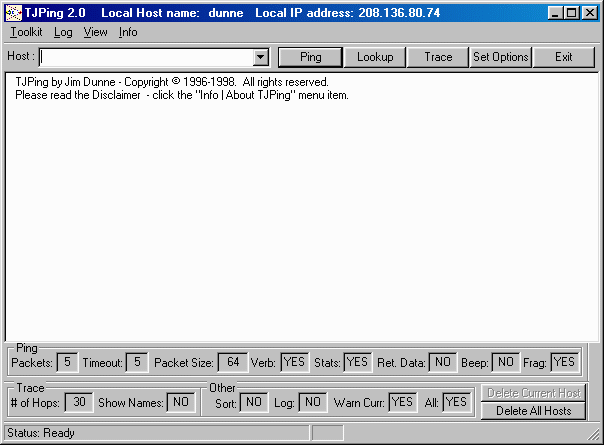Screen dimensions: 604x445
Task: Minimize the TJPing window
Action: (x=555, y=13)
